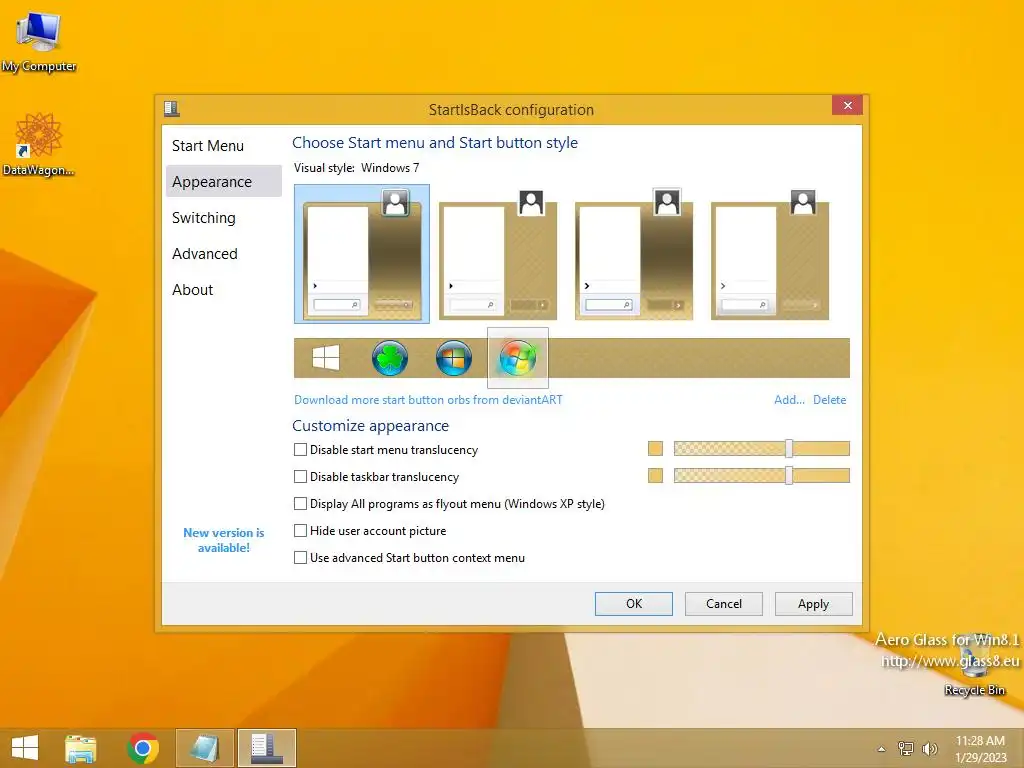The image size is (1024, 768).
Task: Open taskbar color swatch
Action: (655, 475)
